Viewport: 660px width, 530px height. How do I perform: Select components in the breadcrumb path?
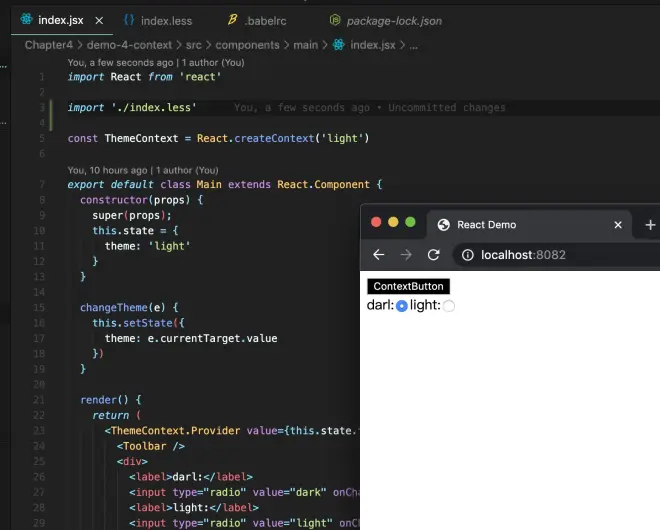click(248, 45)
